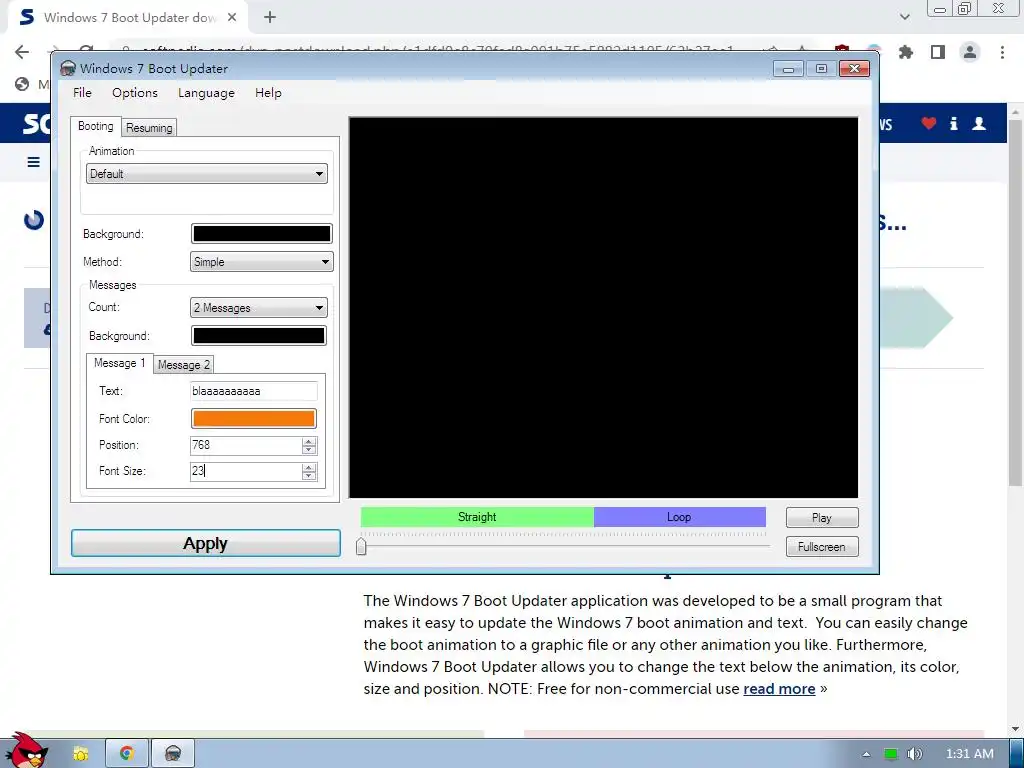The width and height of the screenshot is (1024, 768).
Task: Click the volume speaker tray icon
Action: tap(915, 754)
